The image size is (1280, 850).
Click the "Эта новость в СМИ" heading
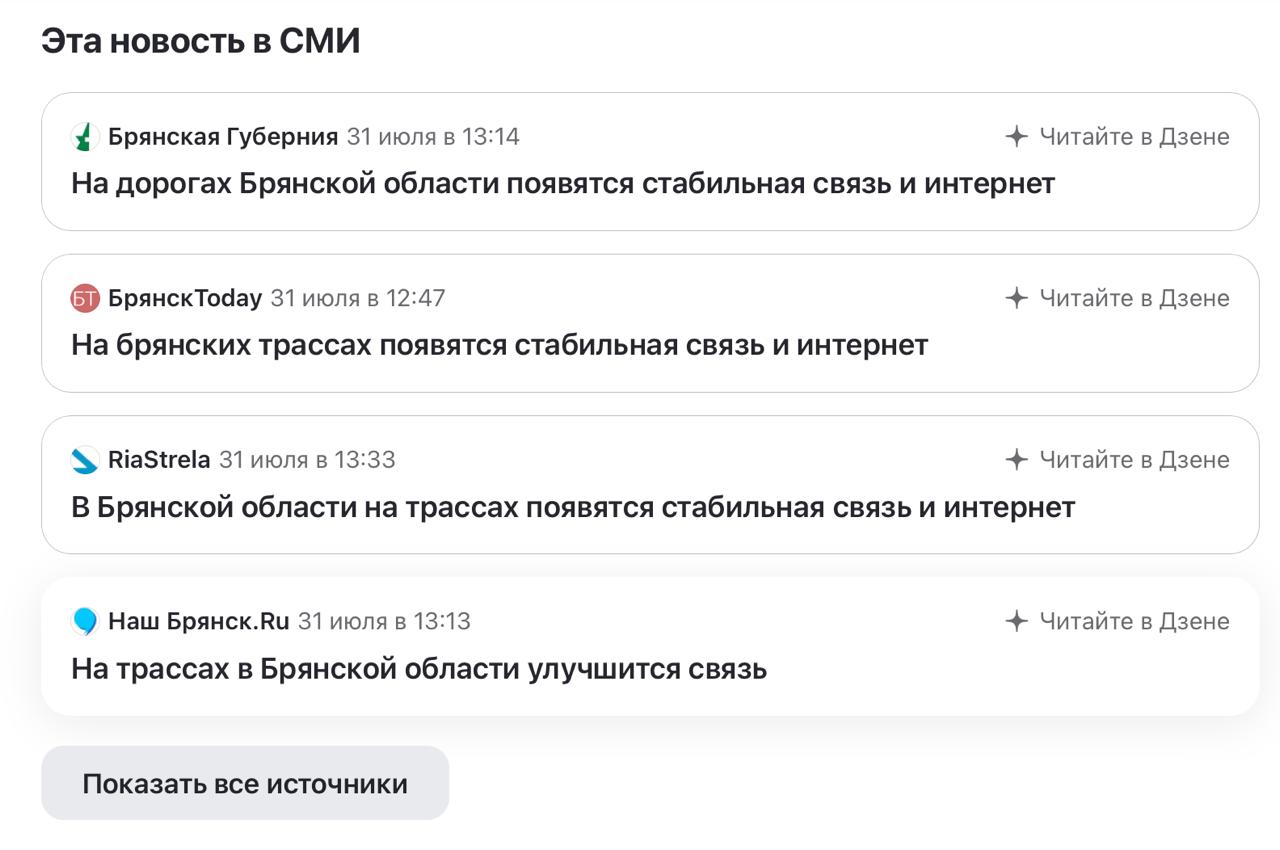point(200,42)
